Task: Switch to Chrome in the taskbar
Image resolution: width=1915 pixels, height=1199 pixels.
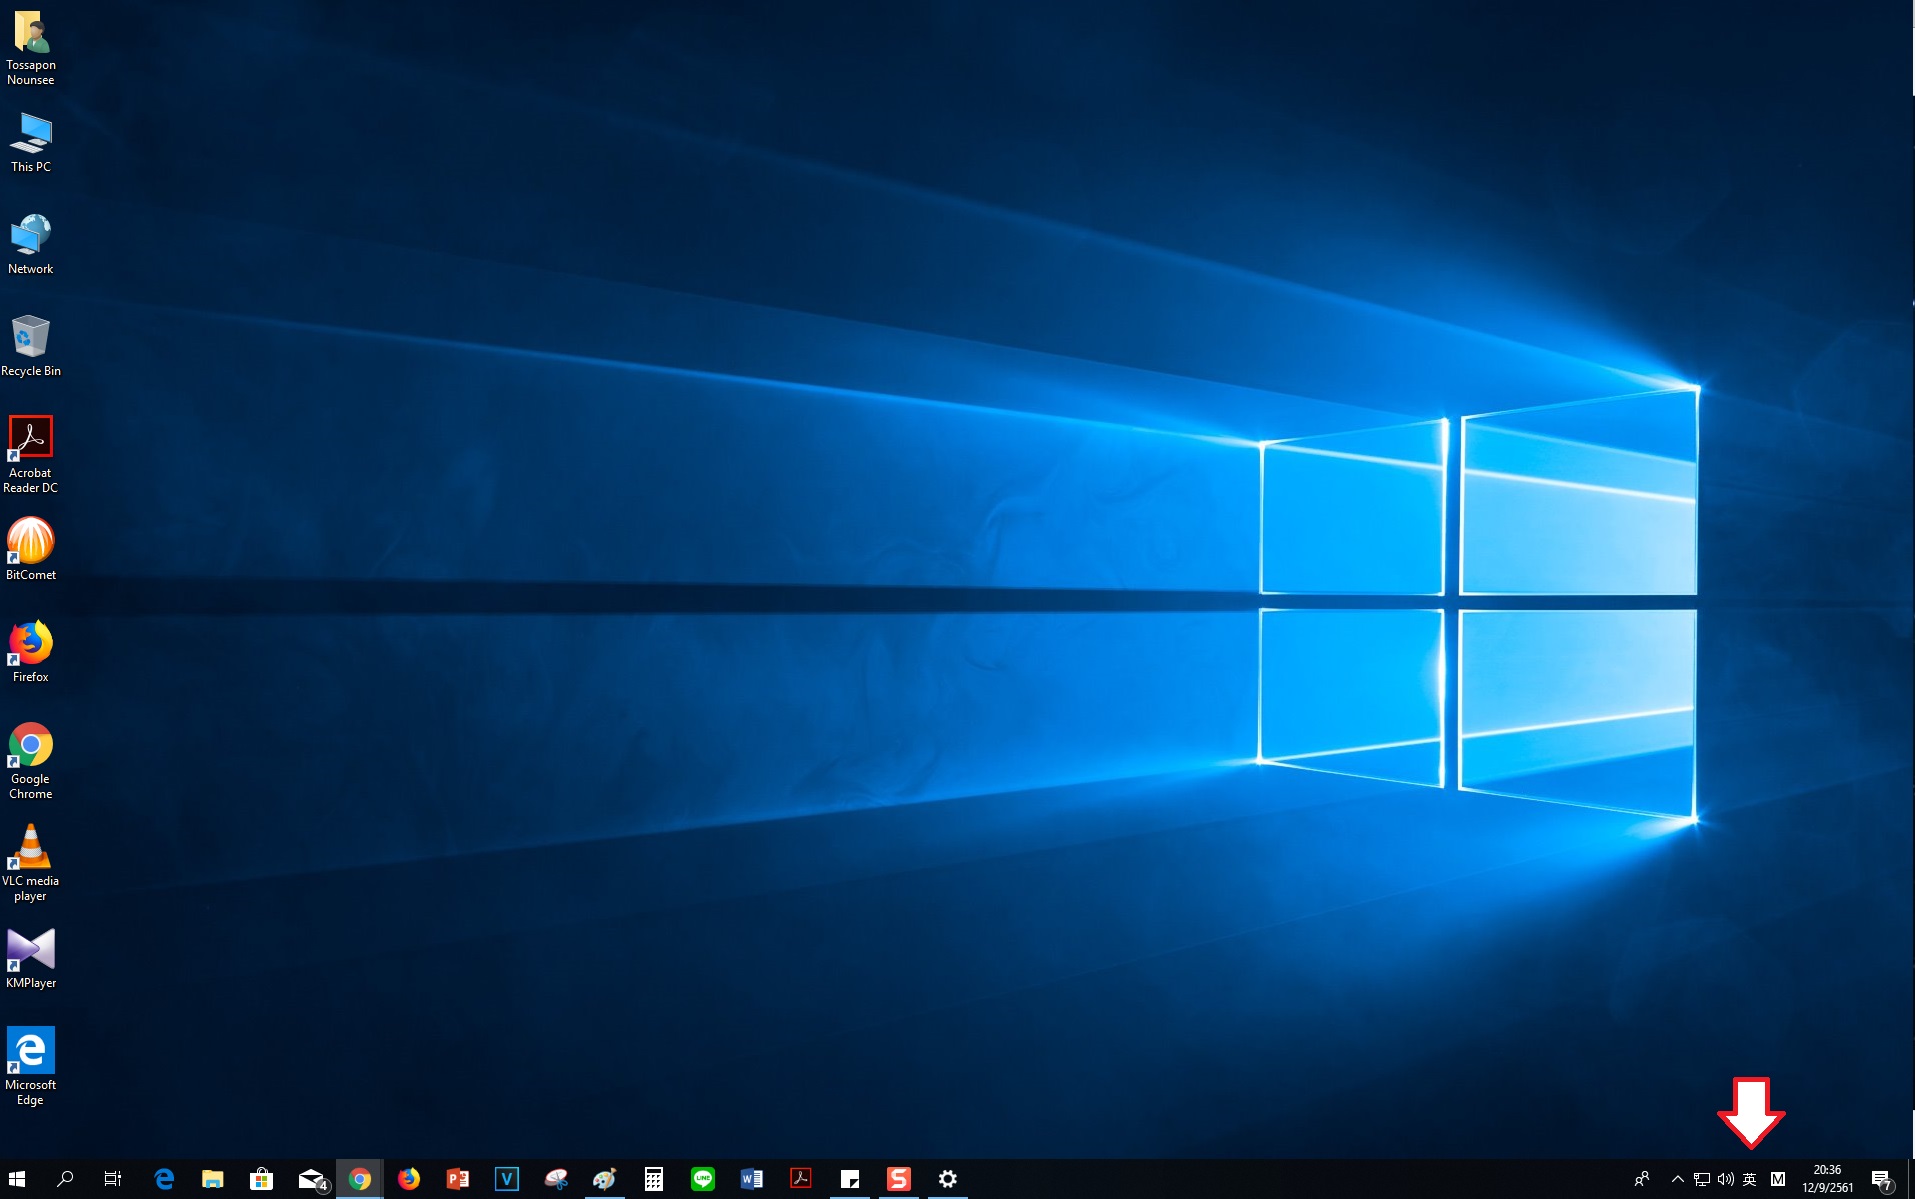Action: 360,1179
